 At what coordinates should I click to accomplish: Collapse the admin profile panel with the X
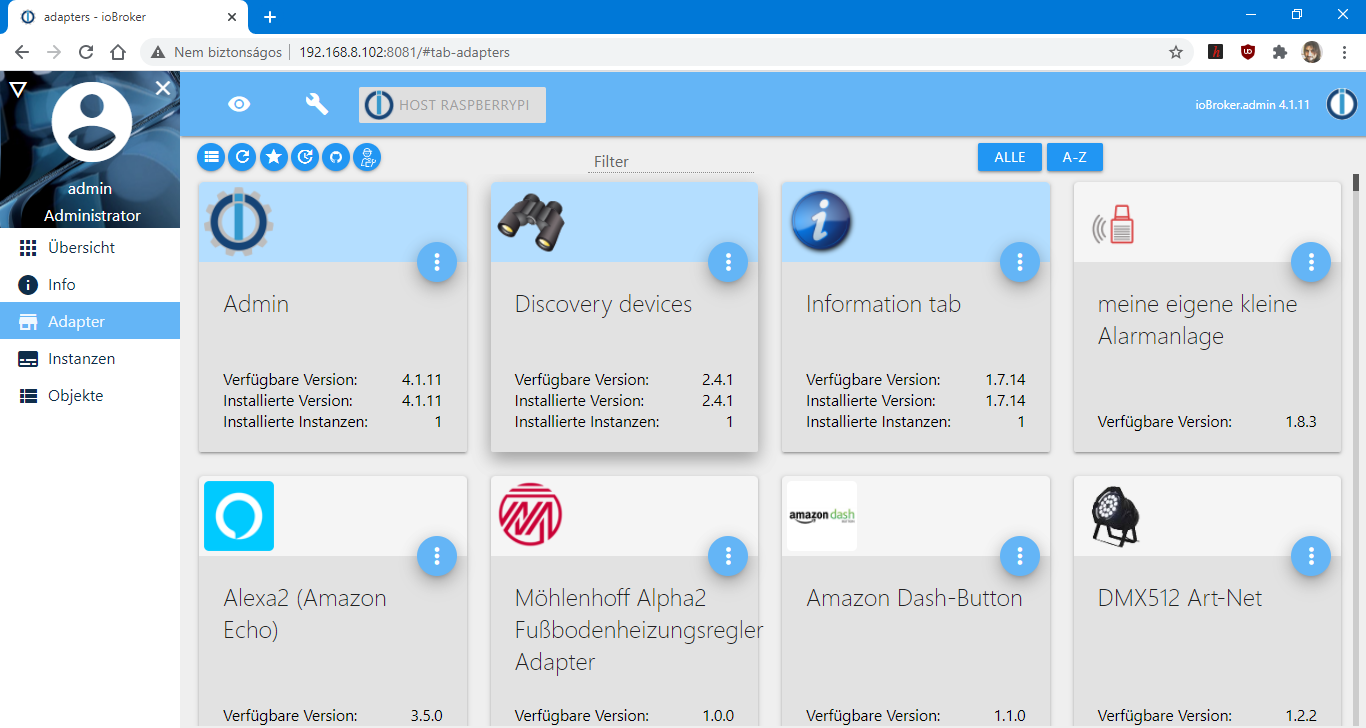(x=162, y=88)
